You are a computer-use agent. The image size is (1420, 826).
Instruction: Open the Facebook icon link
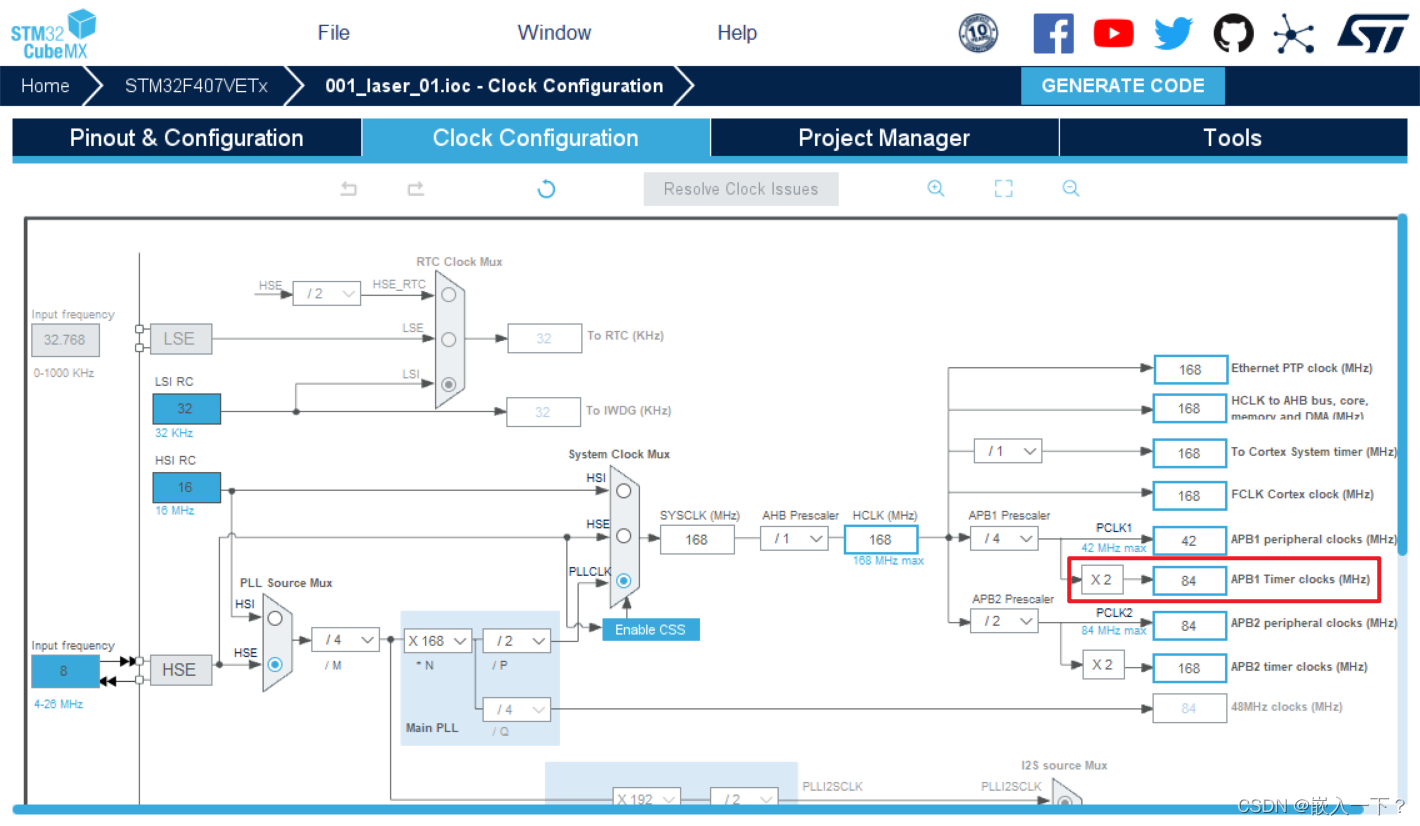pyautogui.click(x=1053, y=33)
